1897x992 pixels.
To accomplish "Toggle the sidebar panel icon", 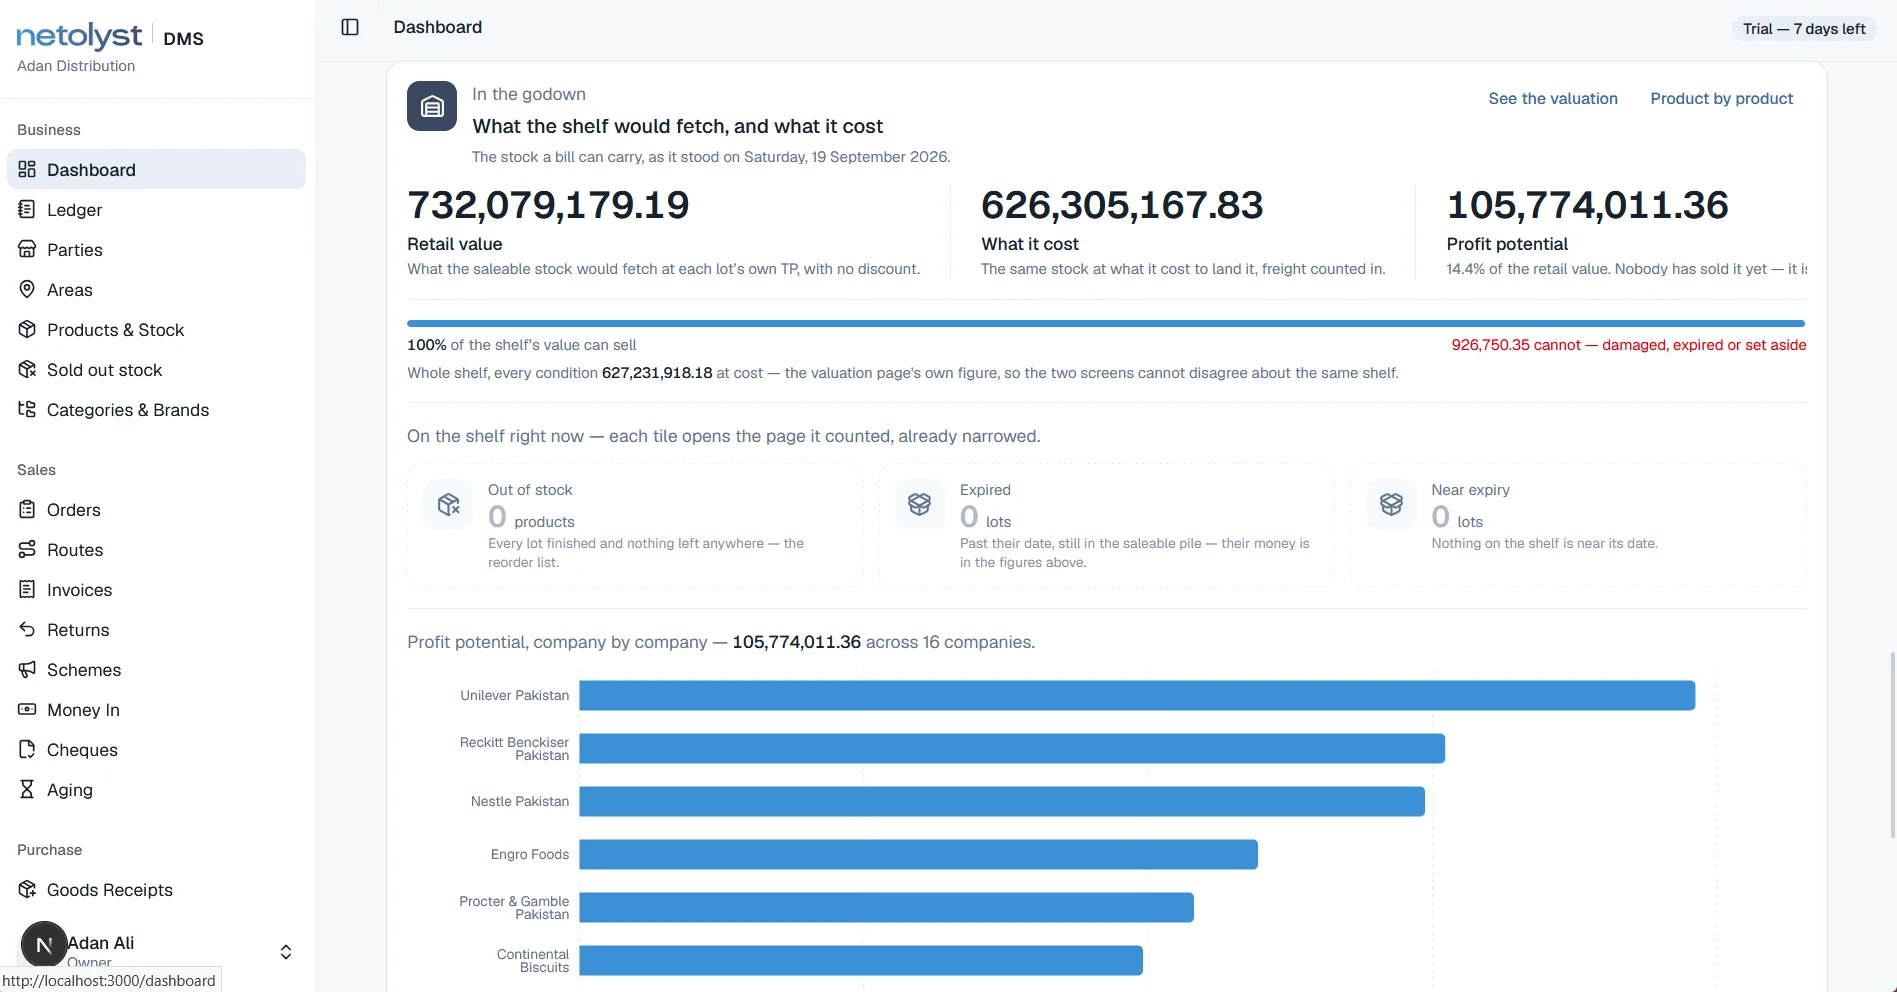I will (x=350, y=27).
